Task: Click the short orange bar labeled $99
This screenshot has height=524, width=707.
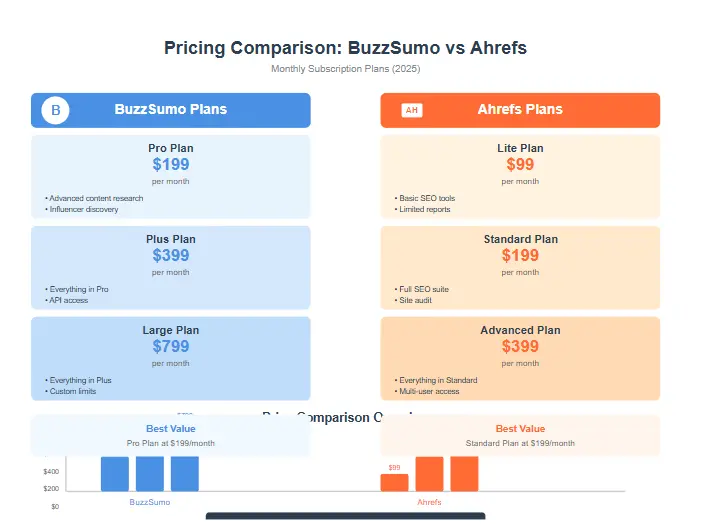Action: [x=394, y=482]
